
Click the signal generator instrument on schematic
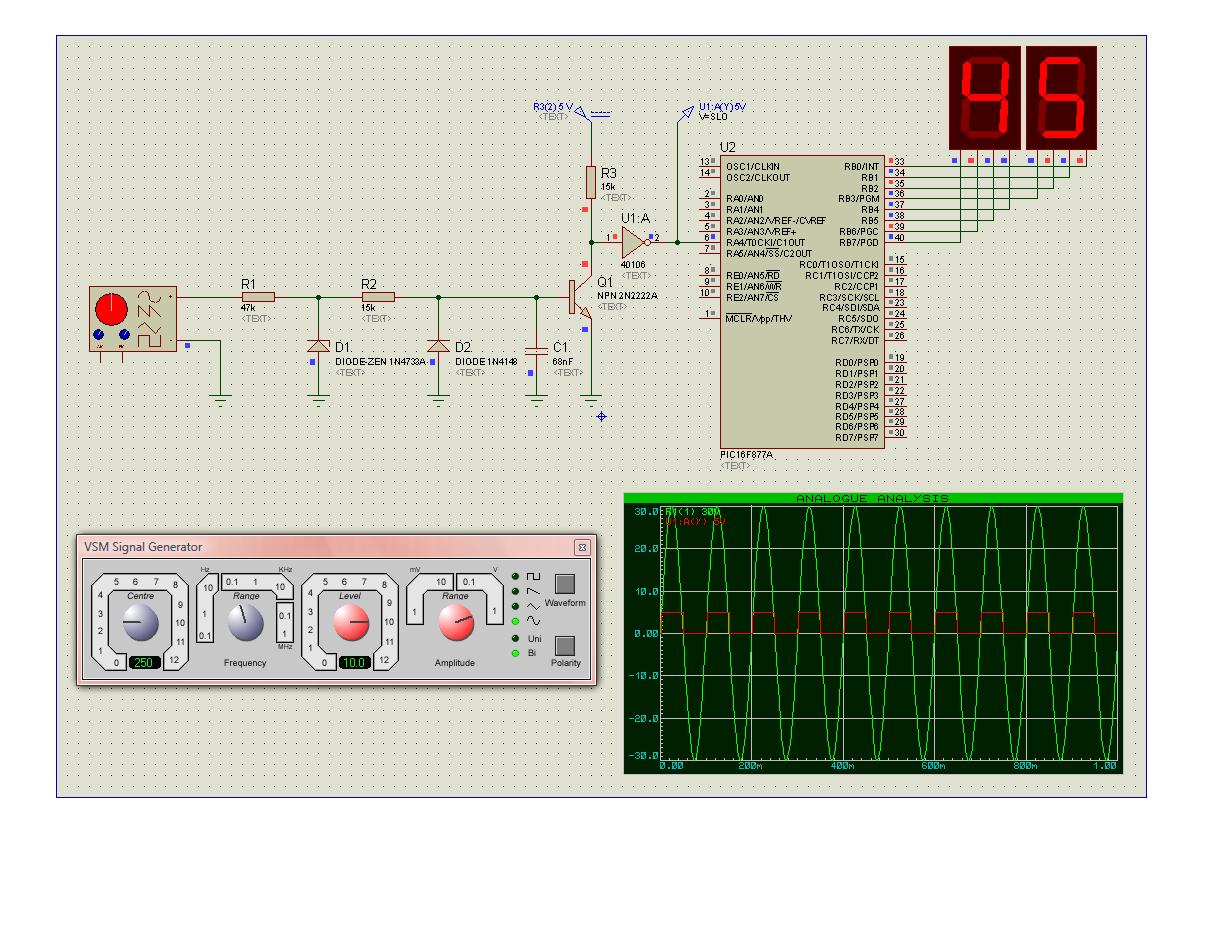[131, 319]
